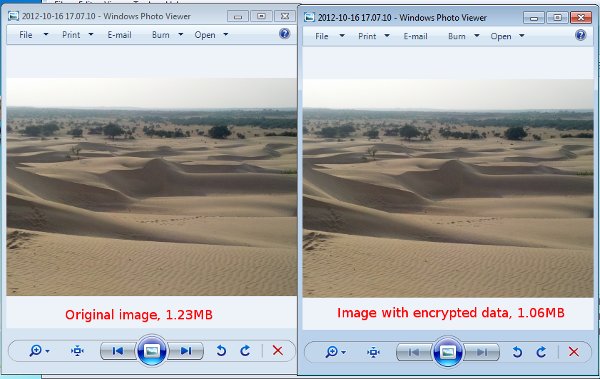Viewport: 600px width, 379px height.
Task: Expand Burn dropdown arrow in left window
Action: pyautogui.click(x=181, y=34)
